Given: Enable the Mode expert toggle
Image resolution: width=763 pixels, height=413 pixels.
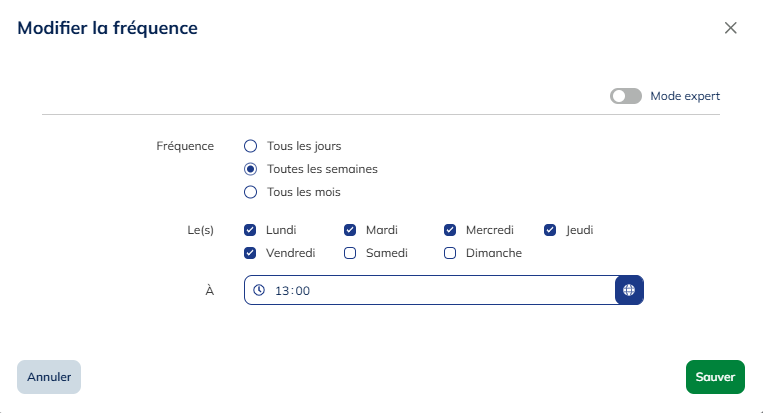Looking at the screenshot, I should click(x=626, y=96).
